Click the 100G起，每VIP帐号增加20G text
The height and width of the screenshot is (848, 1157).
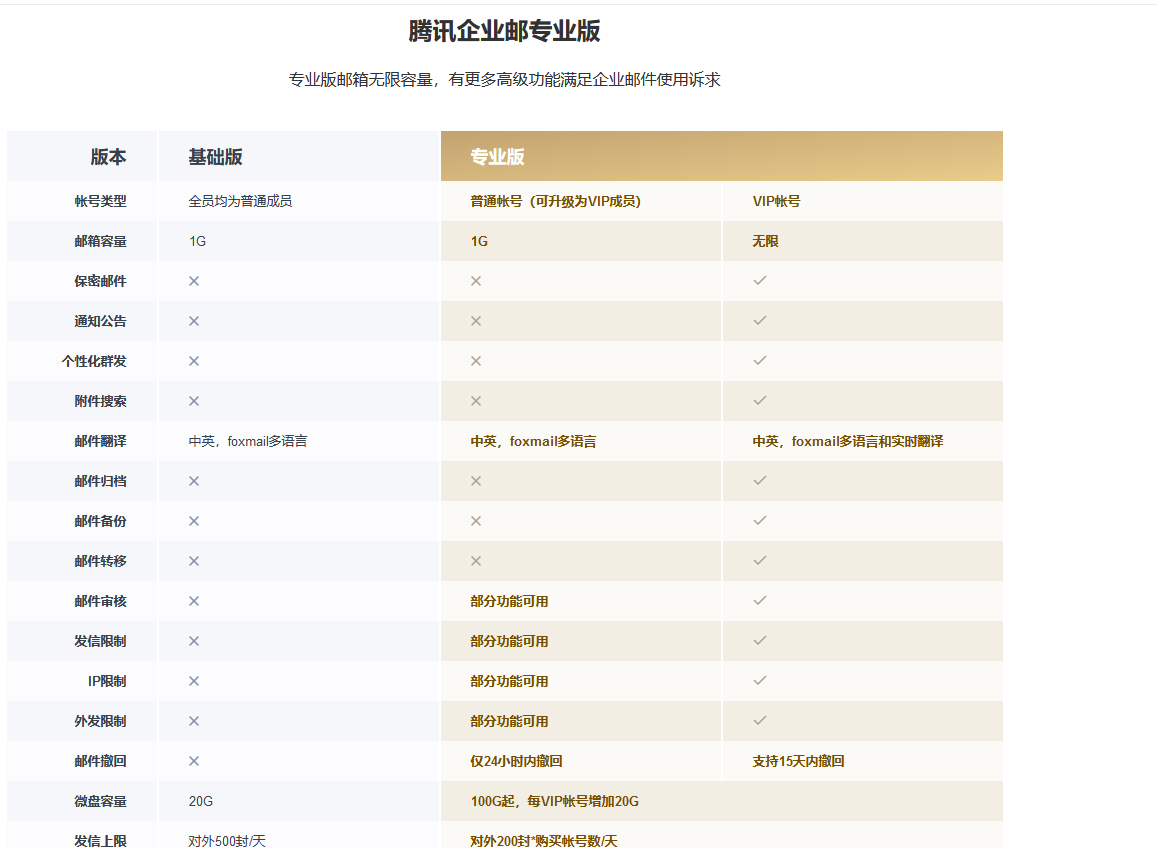[x=554, y=801]
